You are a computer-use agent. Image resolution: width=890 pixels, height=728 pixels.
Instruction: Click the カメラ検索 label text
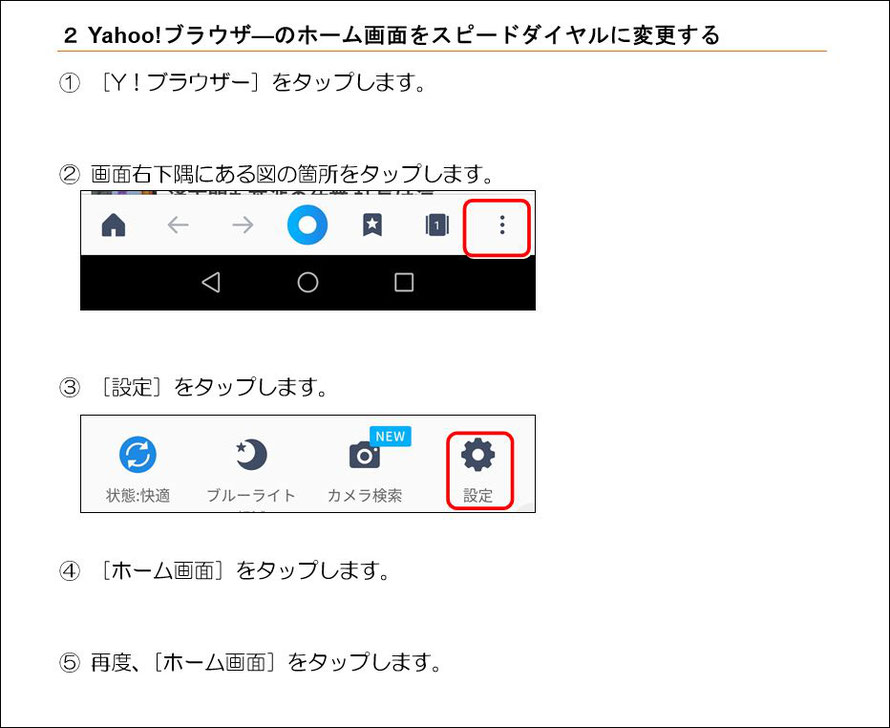tap(365, 495)
